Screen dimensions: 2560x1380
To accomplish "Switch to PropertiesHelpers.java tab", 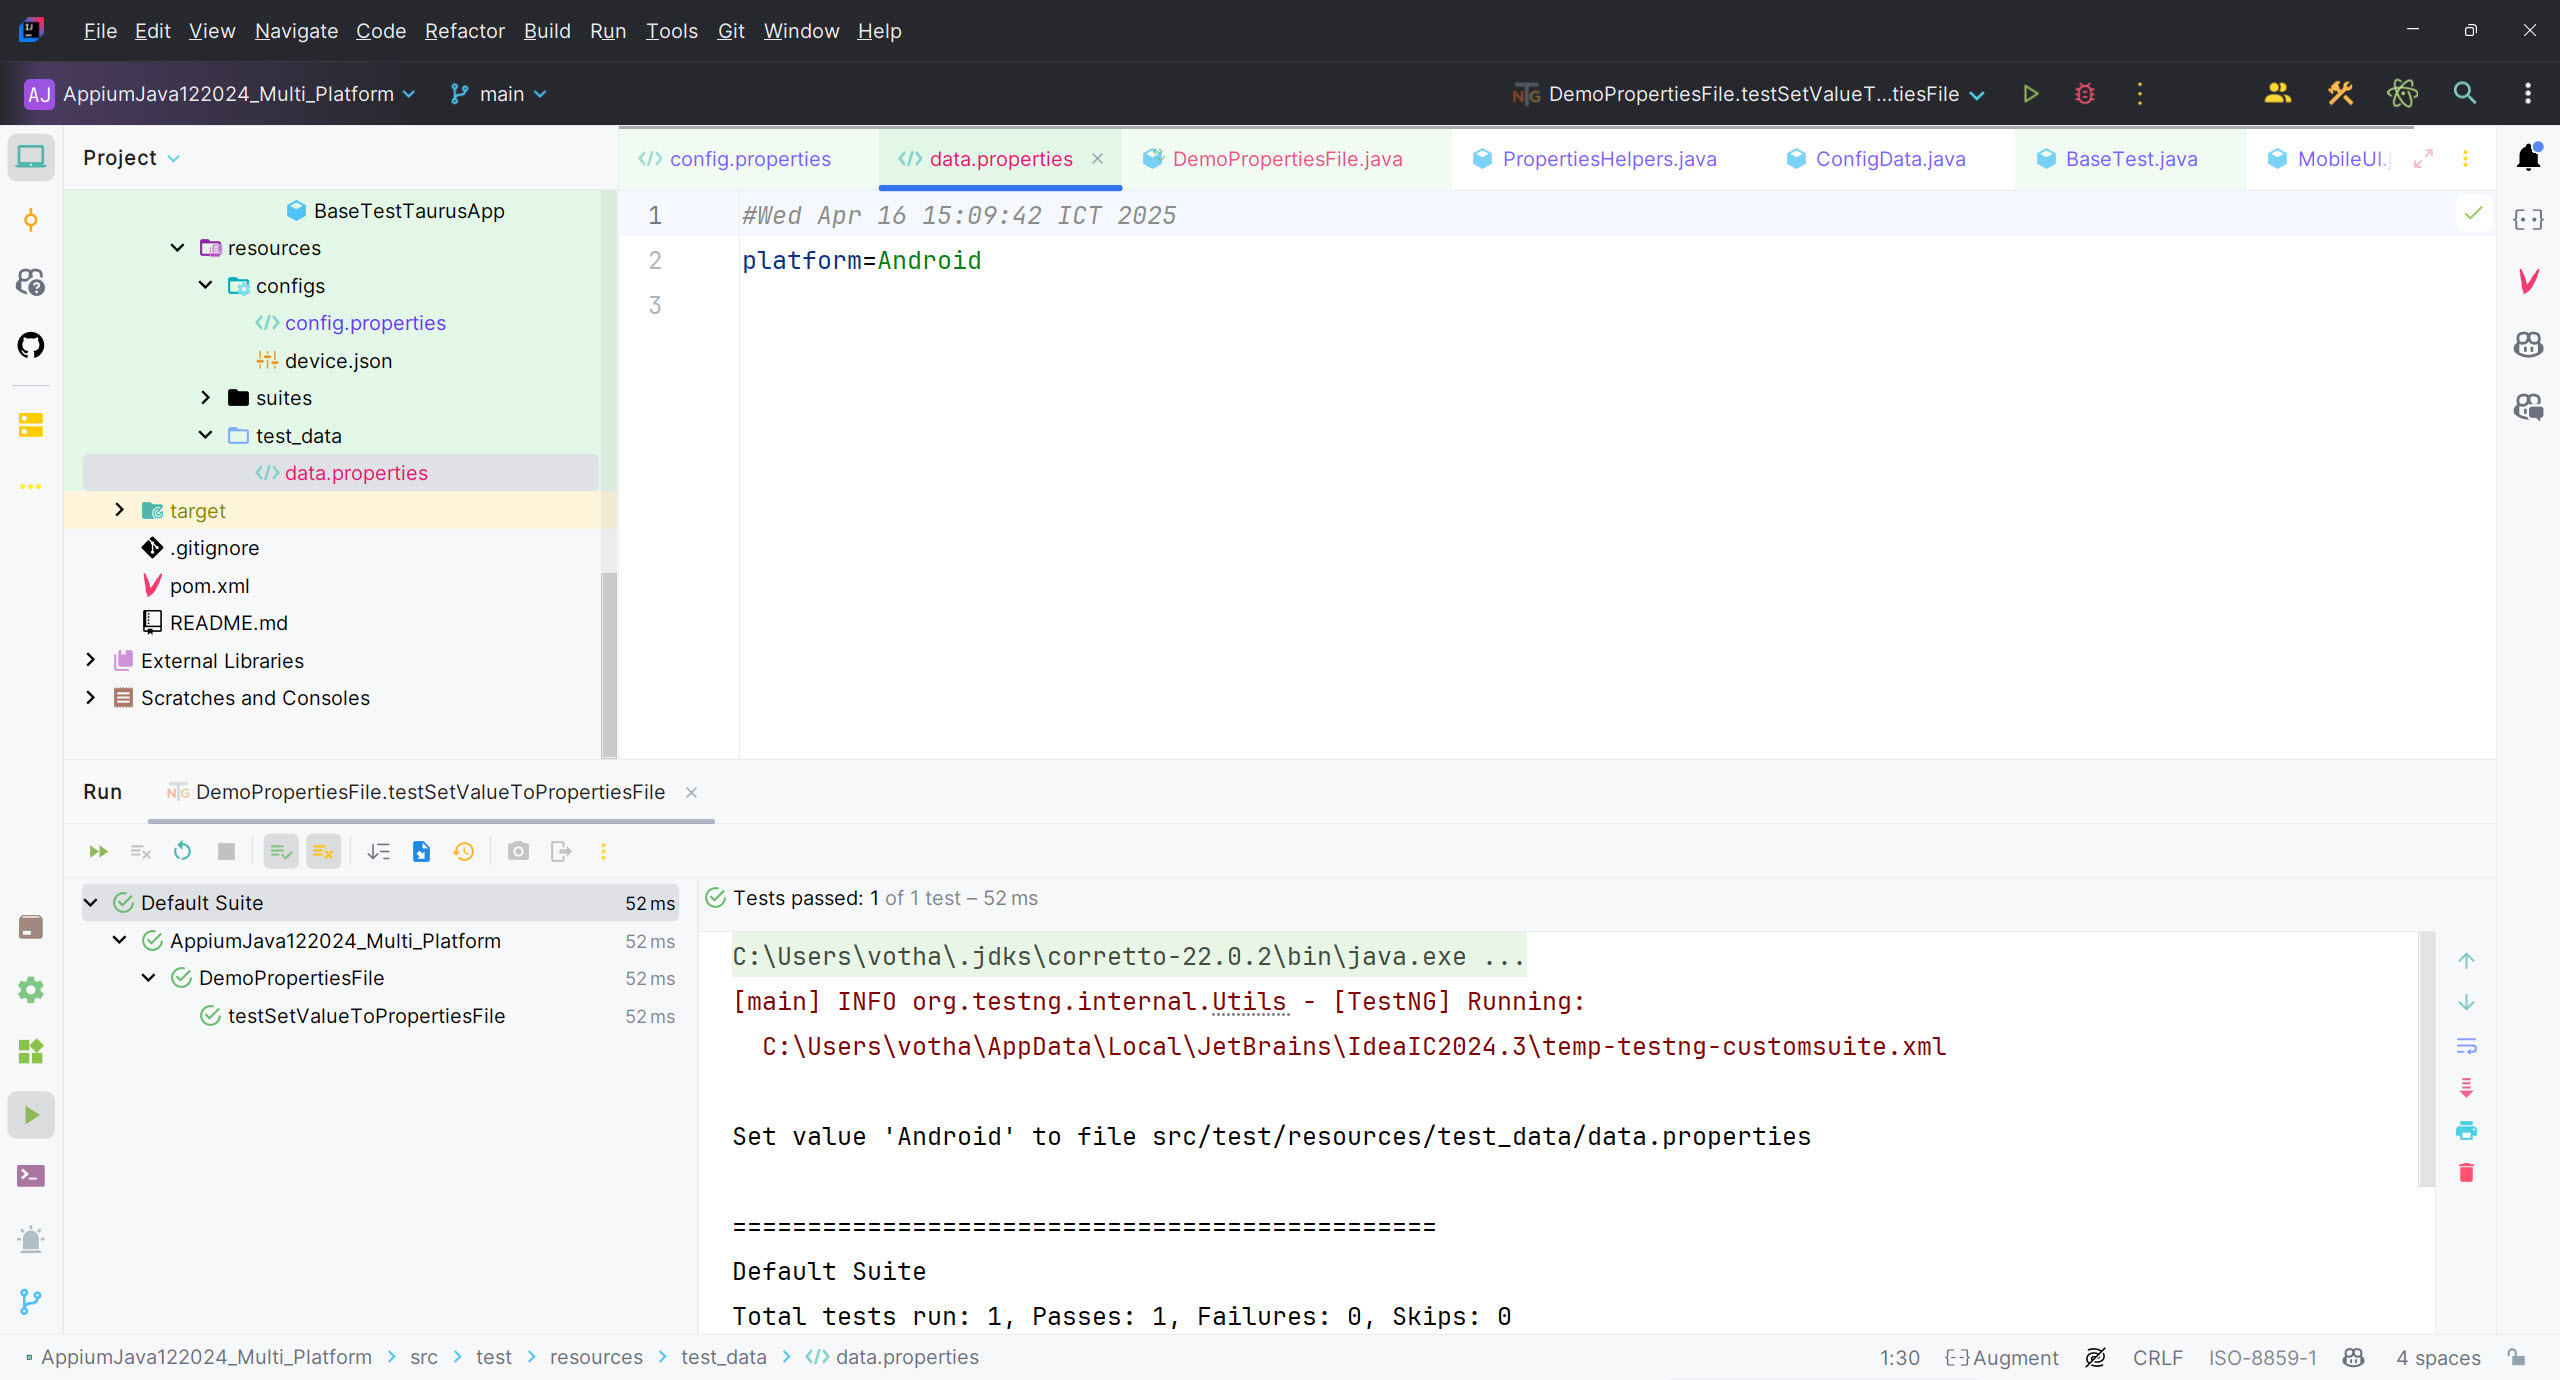I will [x=1608, y=159].
